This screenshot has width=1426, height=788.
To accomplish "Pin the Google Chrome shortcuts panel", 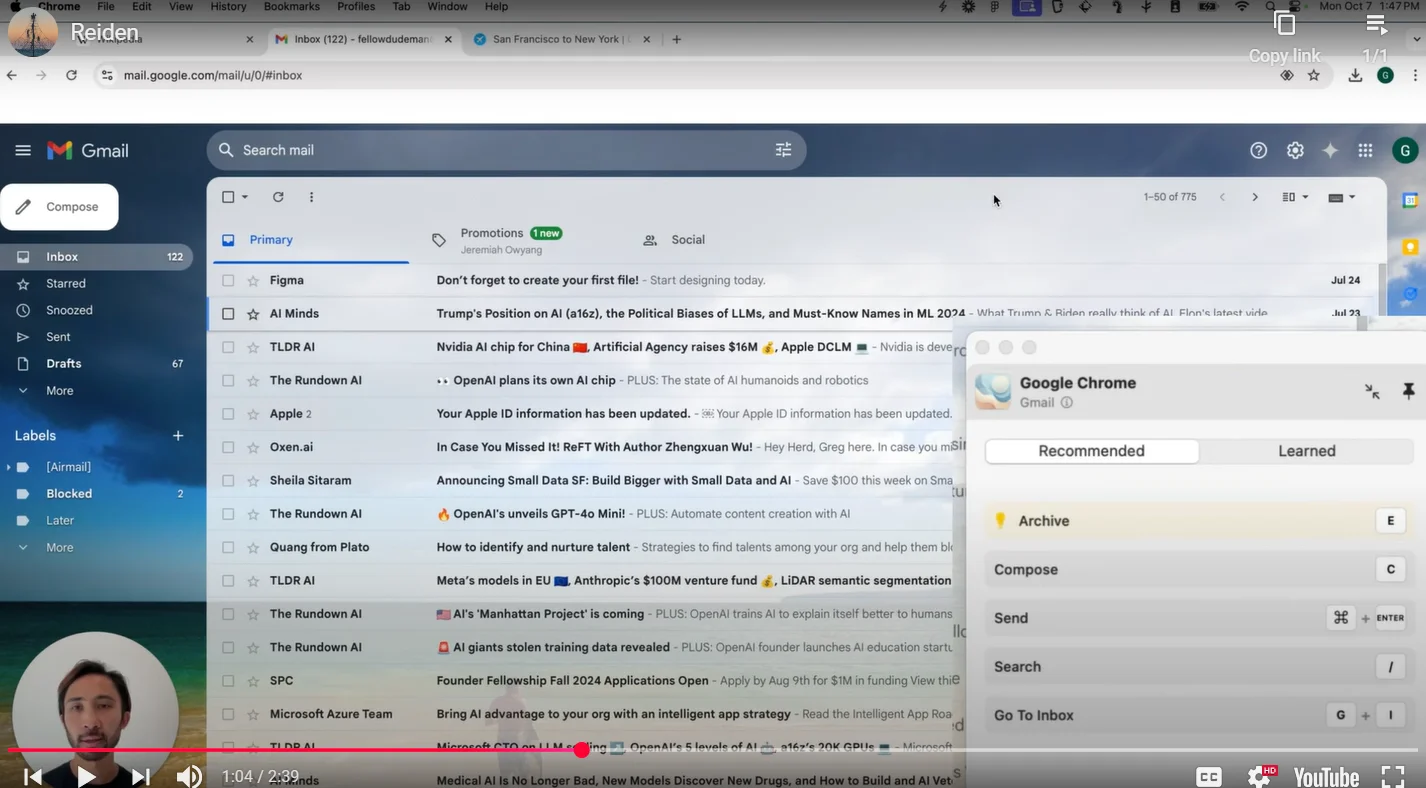I will tap(1408, 391).
